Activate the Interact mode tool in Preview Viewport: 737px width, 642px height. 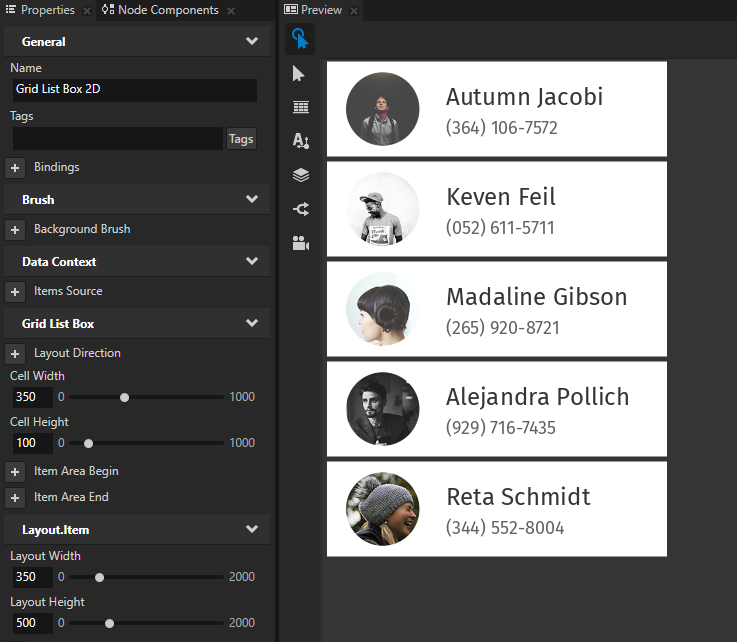pyautogui.click(x=300, y=39)
